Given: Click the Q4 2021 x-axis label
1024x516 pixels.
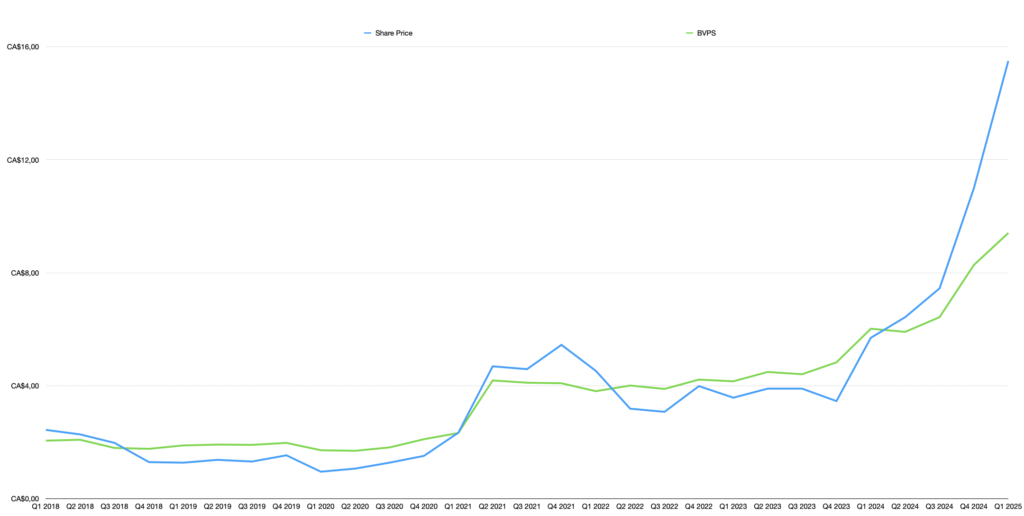Looking at the screenshot, I should pos(561,507).
